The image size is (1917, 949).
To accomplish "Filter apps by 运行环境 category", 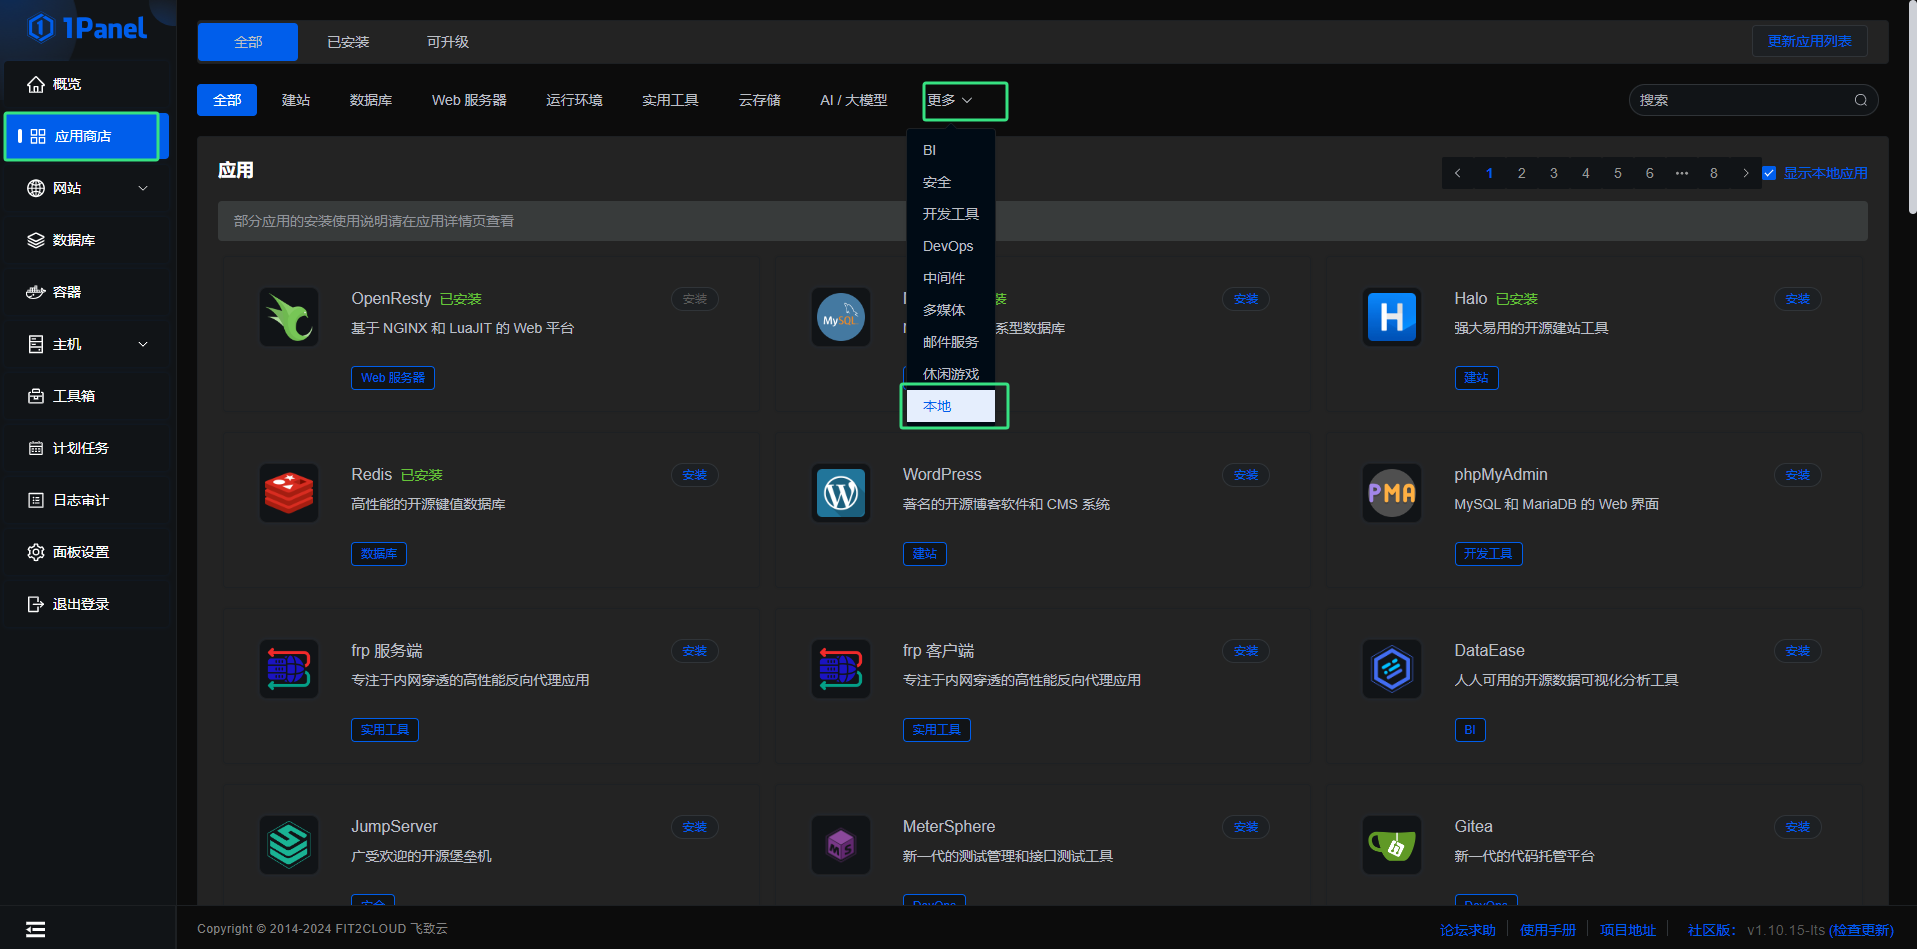I will coord(574,100).
